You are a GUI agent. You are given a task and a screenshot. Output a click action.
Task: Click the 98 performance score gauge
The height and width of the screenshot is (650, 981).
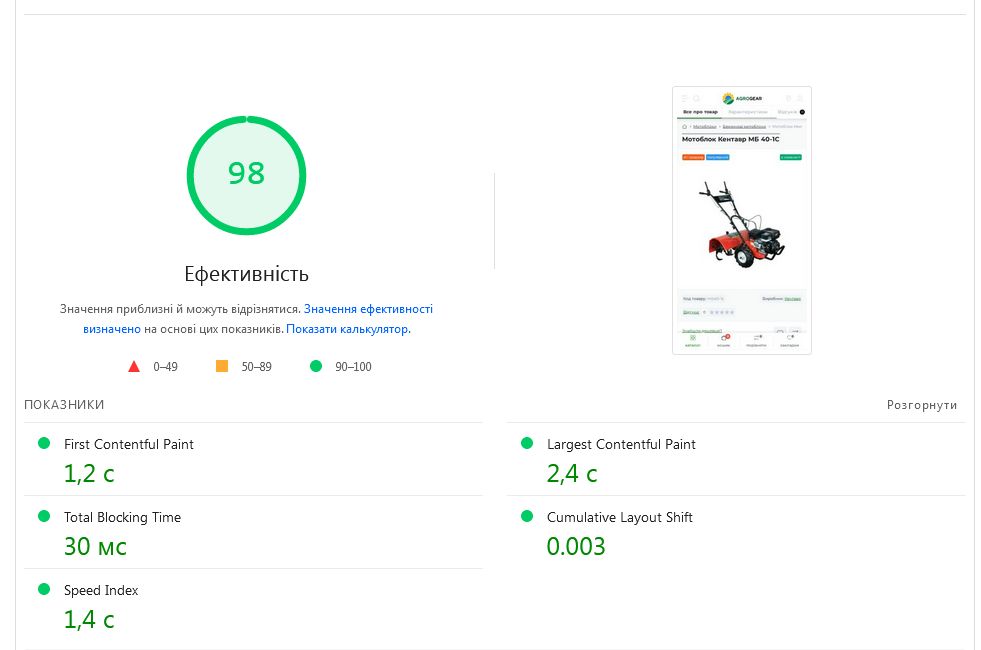tap(246, 175)
